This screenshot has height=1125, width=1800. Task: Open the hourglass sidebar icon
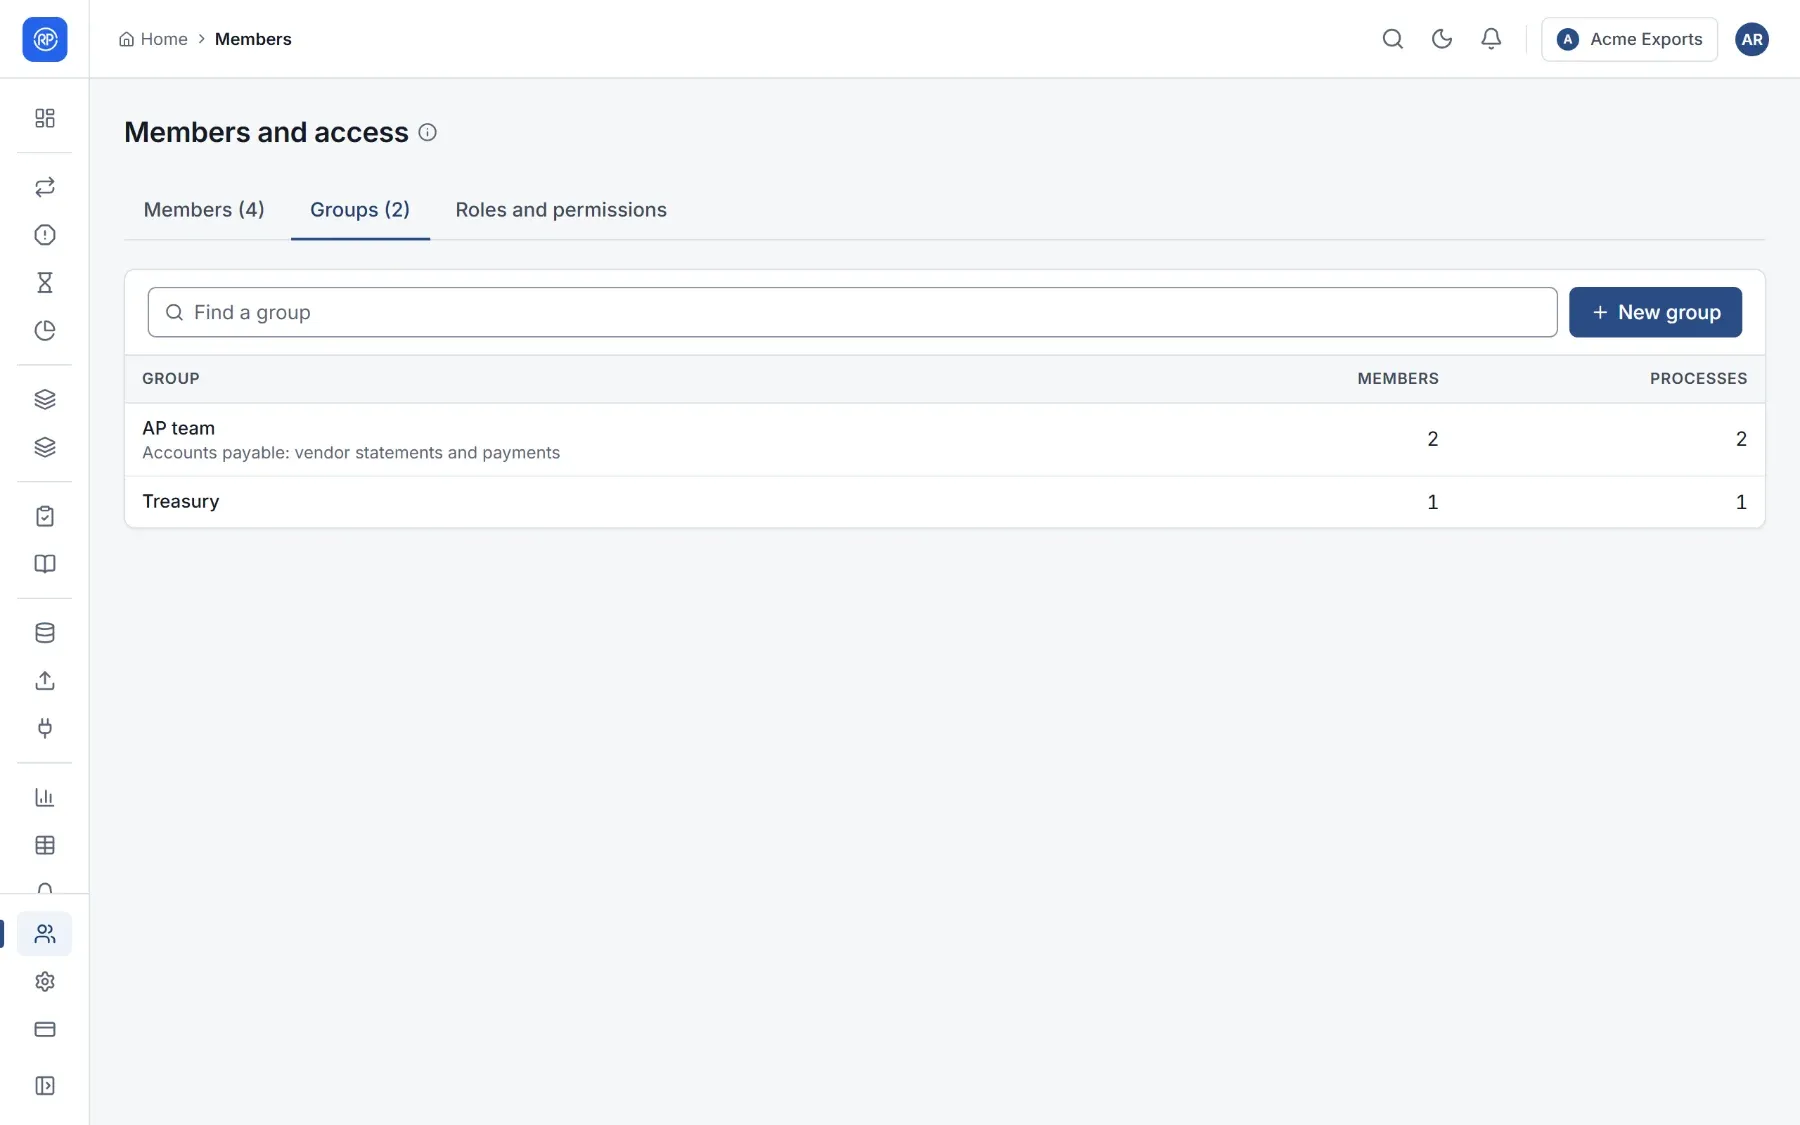click(x=45, y=283)
